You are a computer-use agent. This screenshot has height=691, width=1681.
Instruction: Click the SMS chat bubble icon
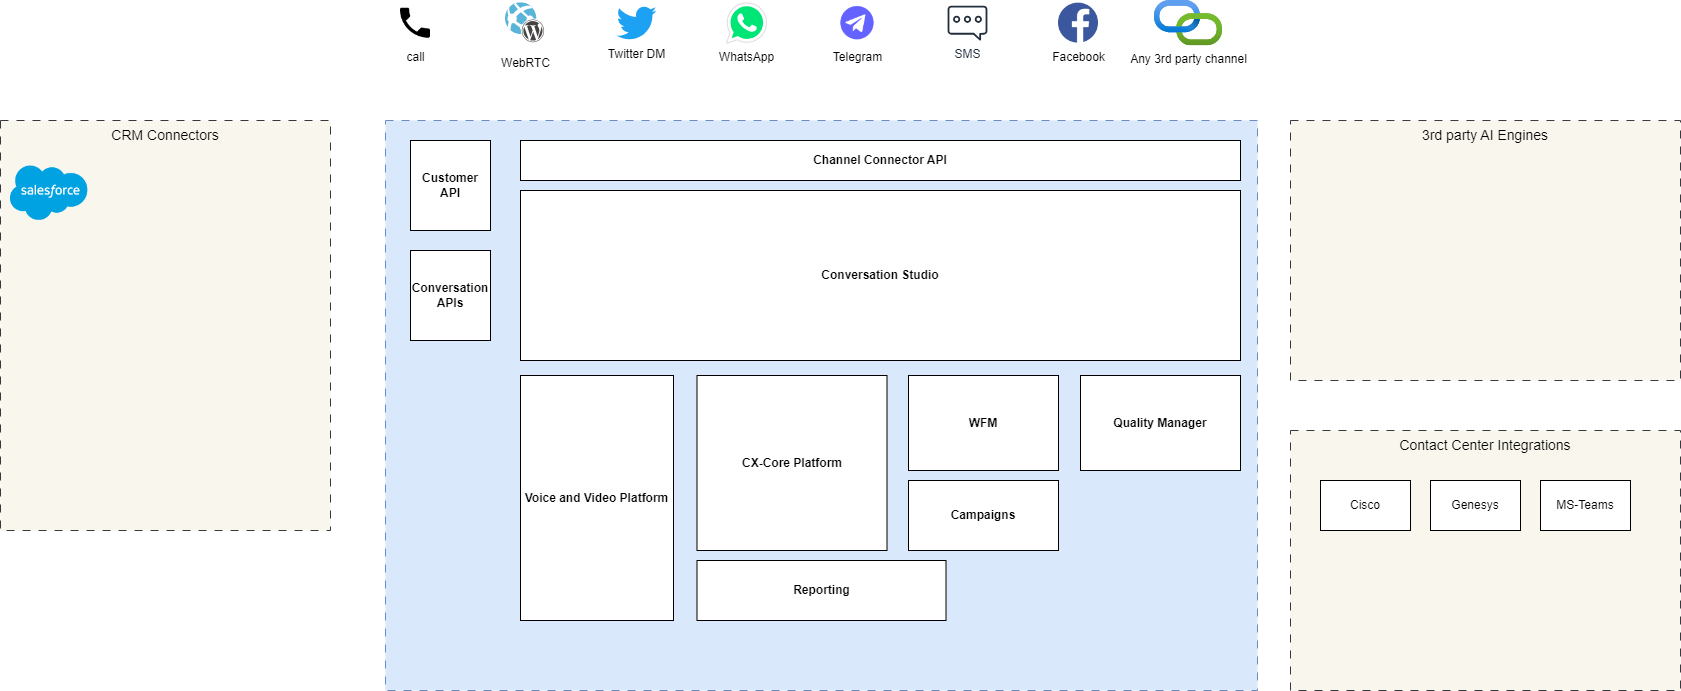click(967, 22)
